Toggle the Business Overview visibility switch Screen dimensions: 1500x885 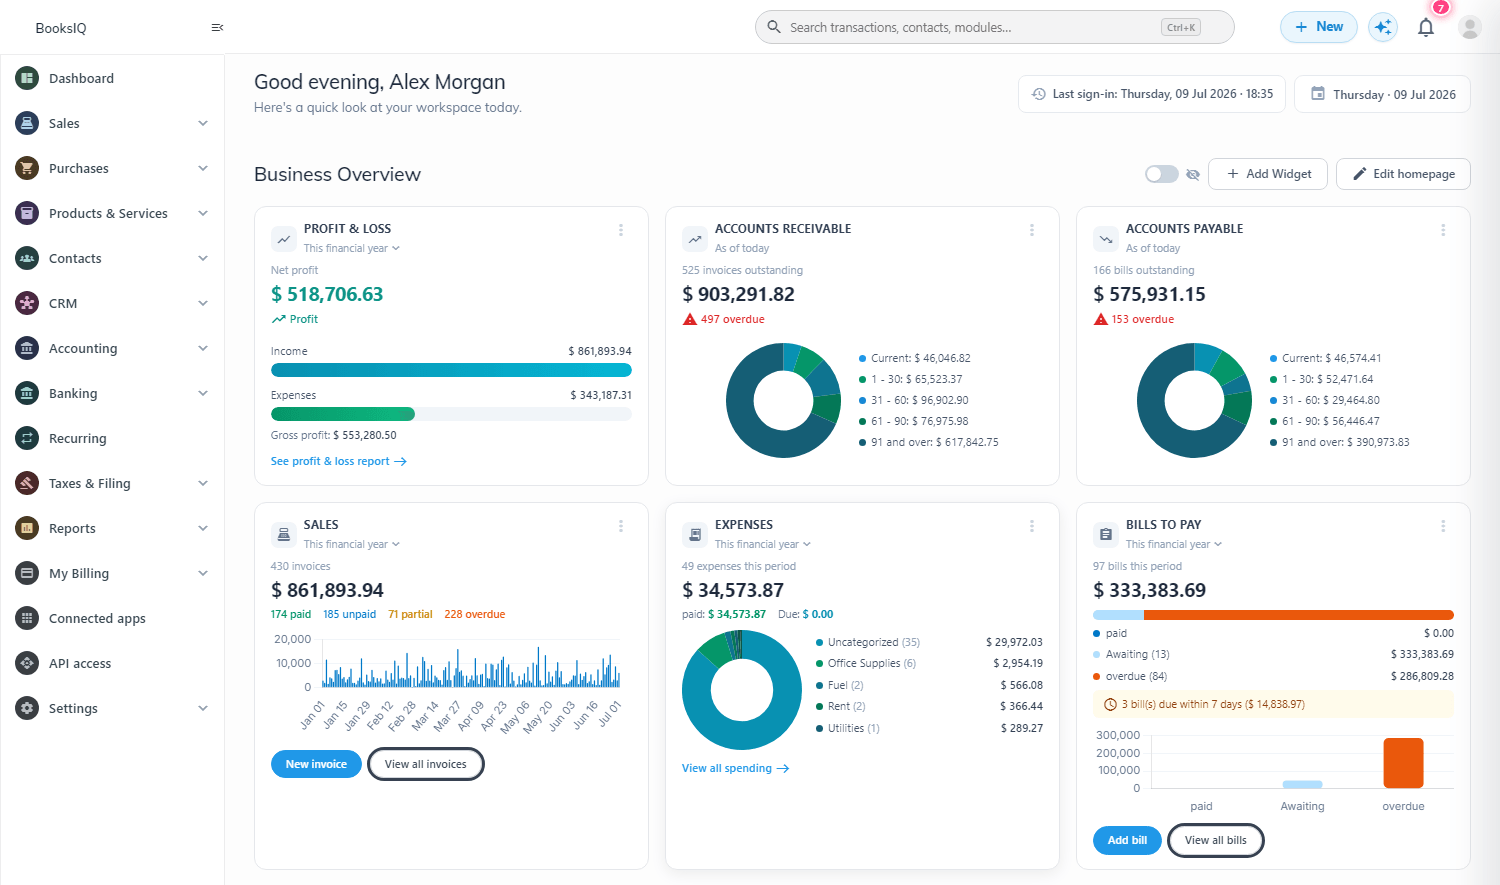1161,174
